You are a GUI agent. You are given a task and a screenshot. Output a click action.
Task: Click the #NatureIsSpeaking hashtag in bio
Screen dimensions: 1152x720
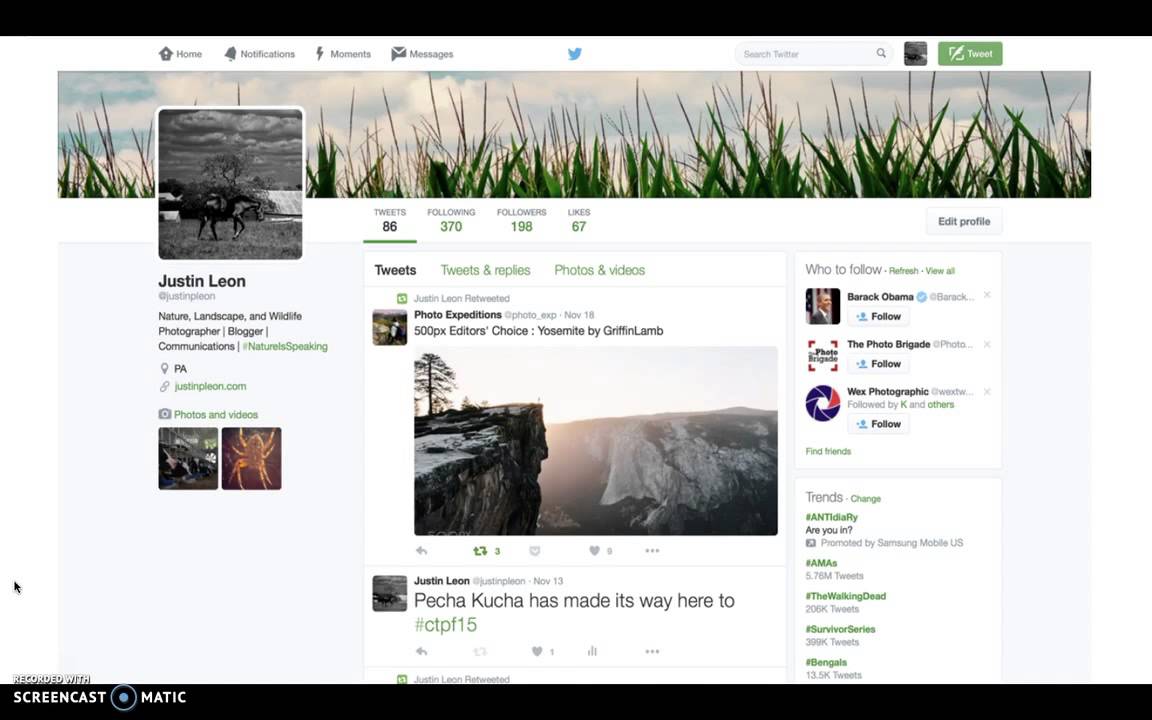click(x=285, y=346)
